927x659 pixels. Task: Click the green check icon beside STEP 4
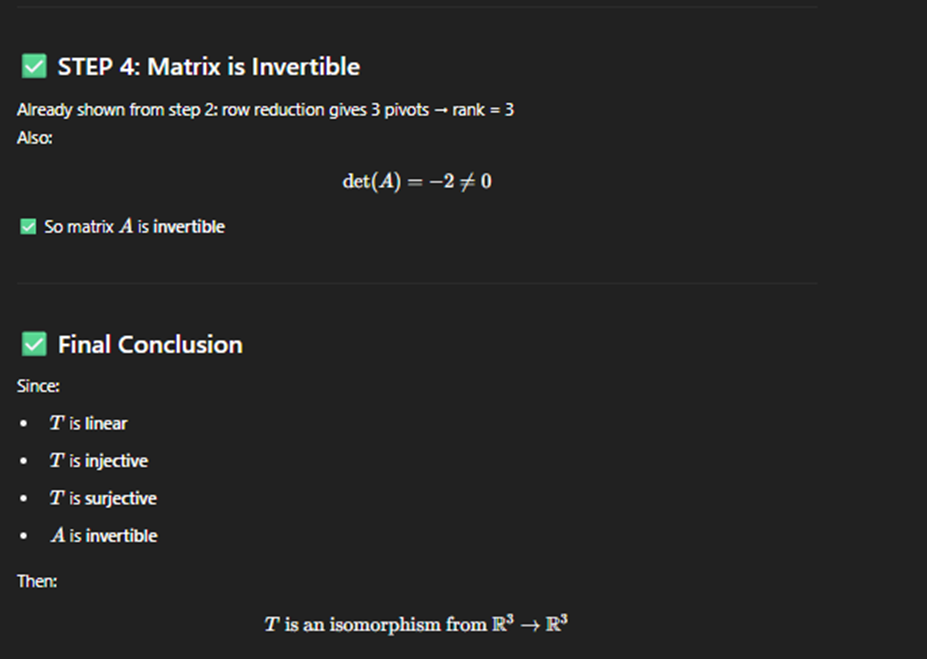(x=34, y=66)
